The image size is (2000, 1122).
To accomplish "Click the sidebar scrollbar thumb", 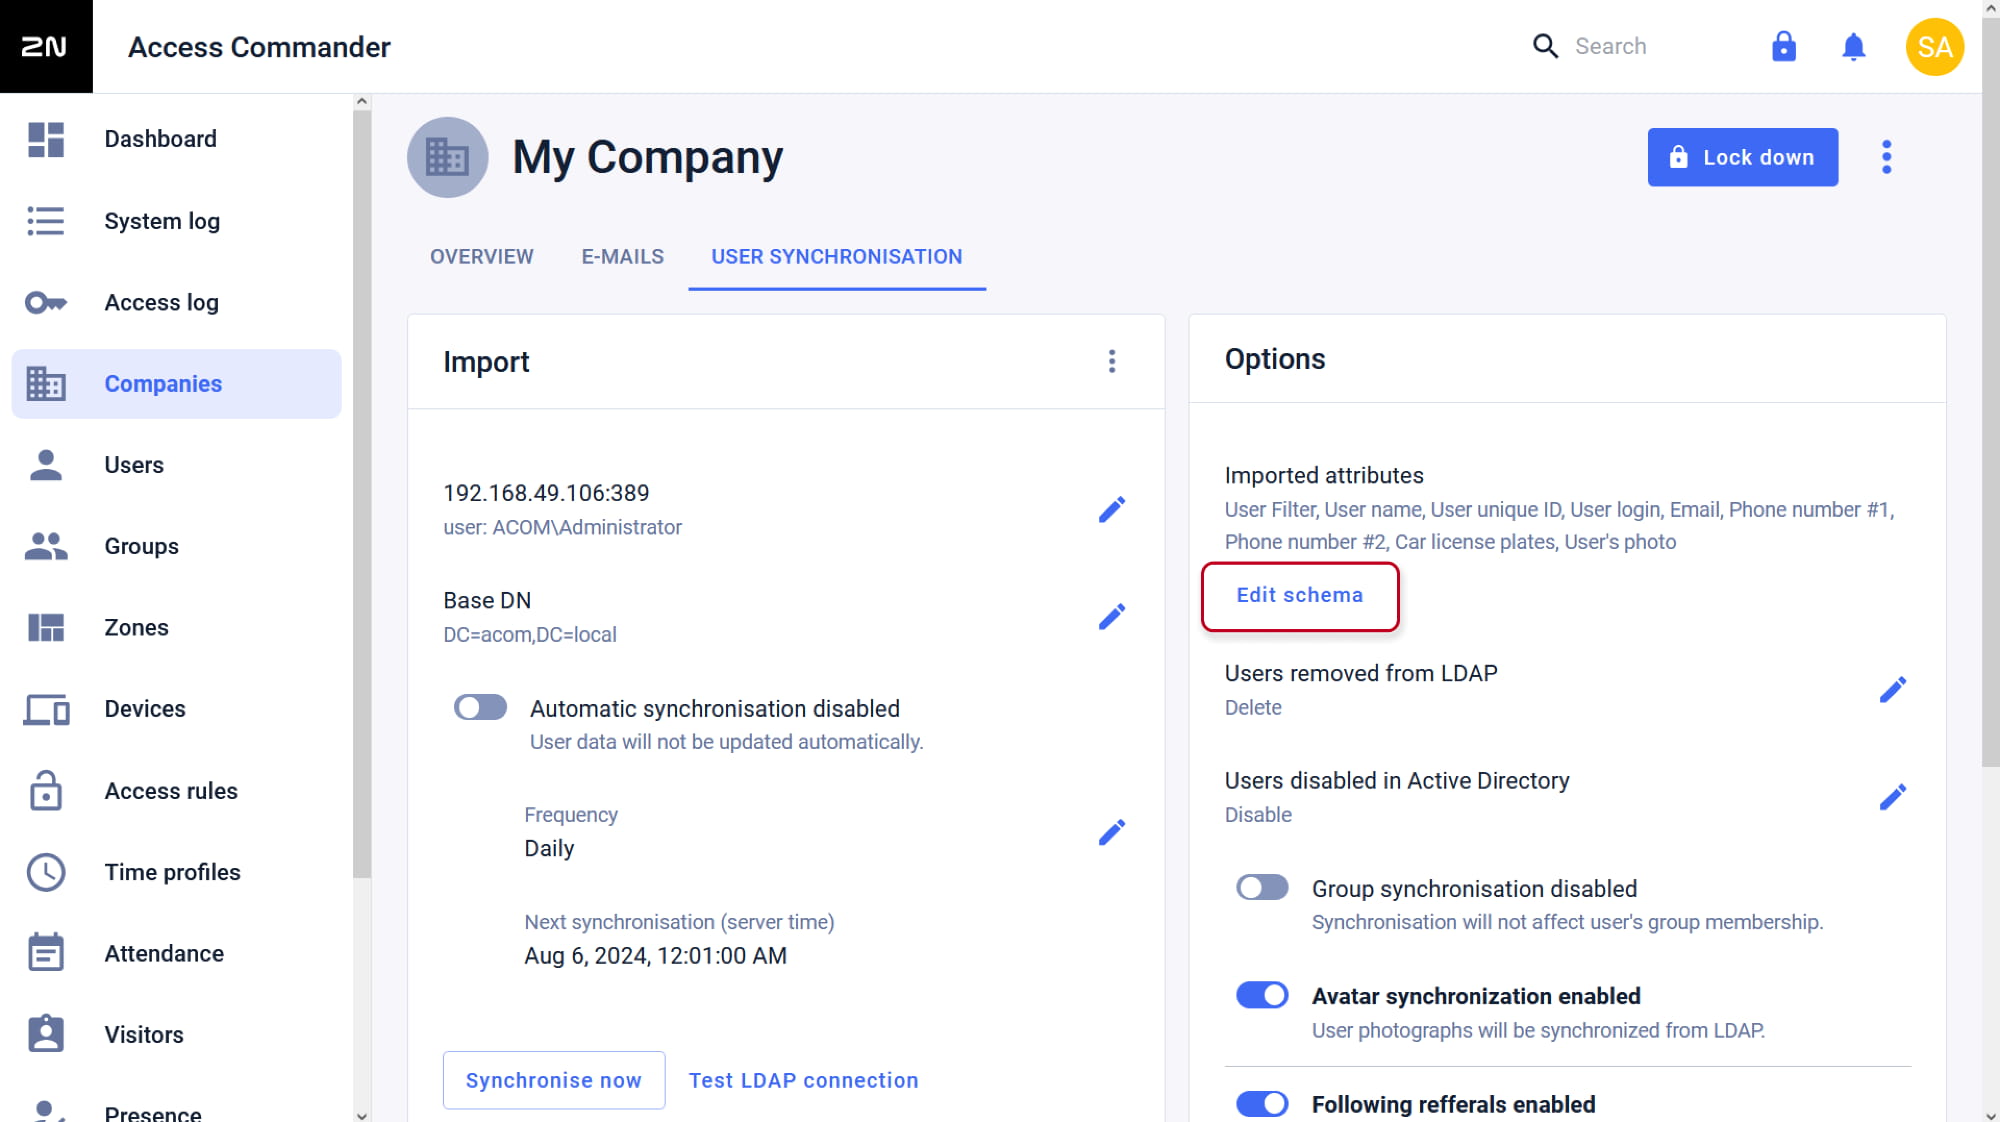I will pos(362,494).
